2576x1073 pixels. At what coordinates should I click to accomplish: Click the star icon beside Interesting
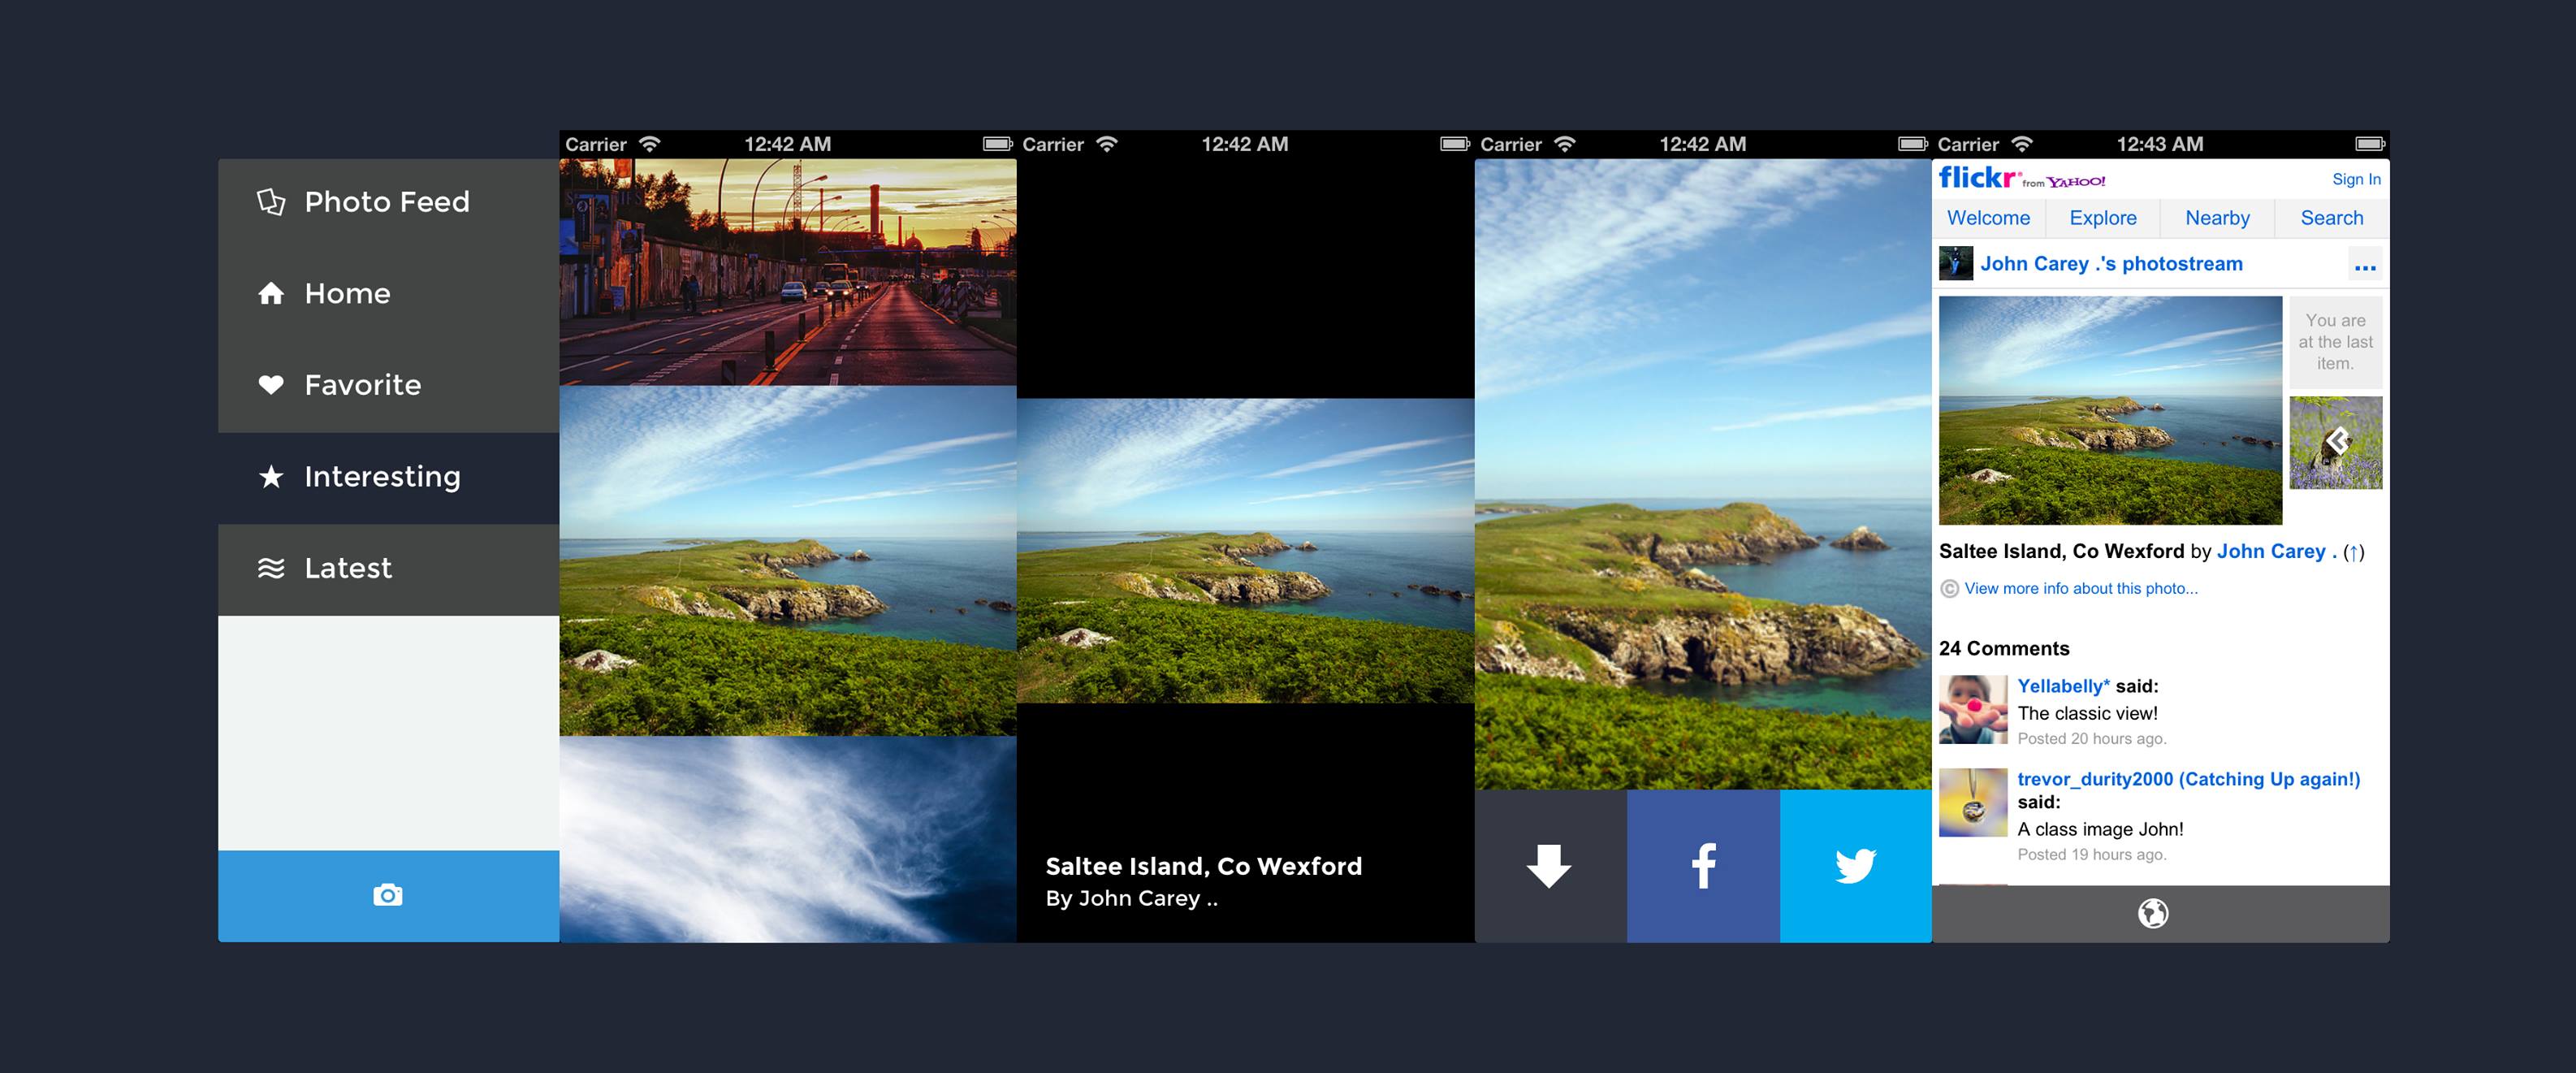[271, 477]
